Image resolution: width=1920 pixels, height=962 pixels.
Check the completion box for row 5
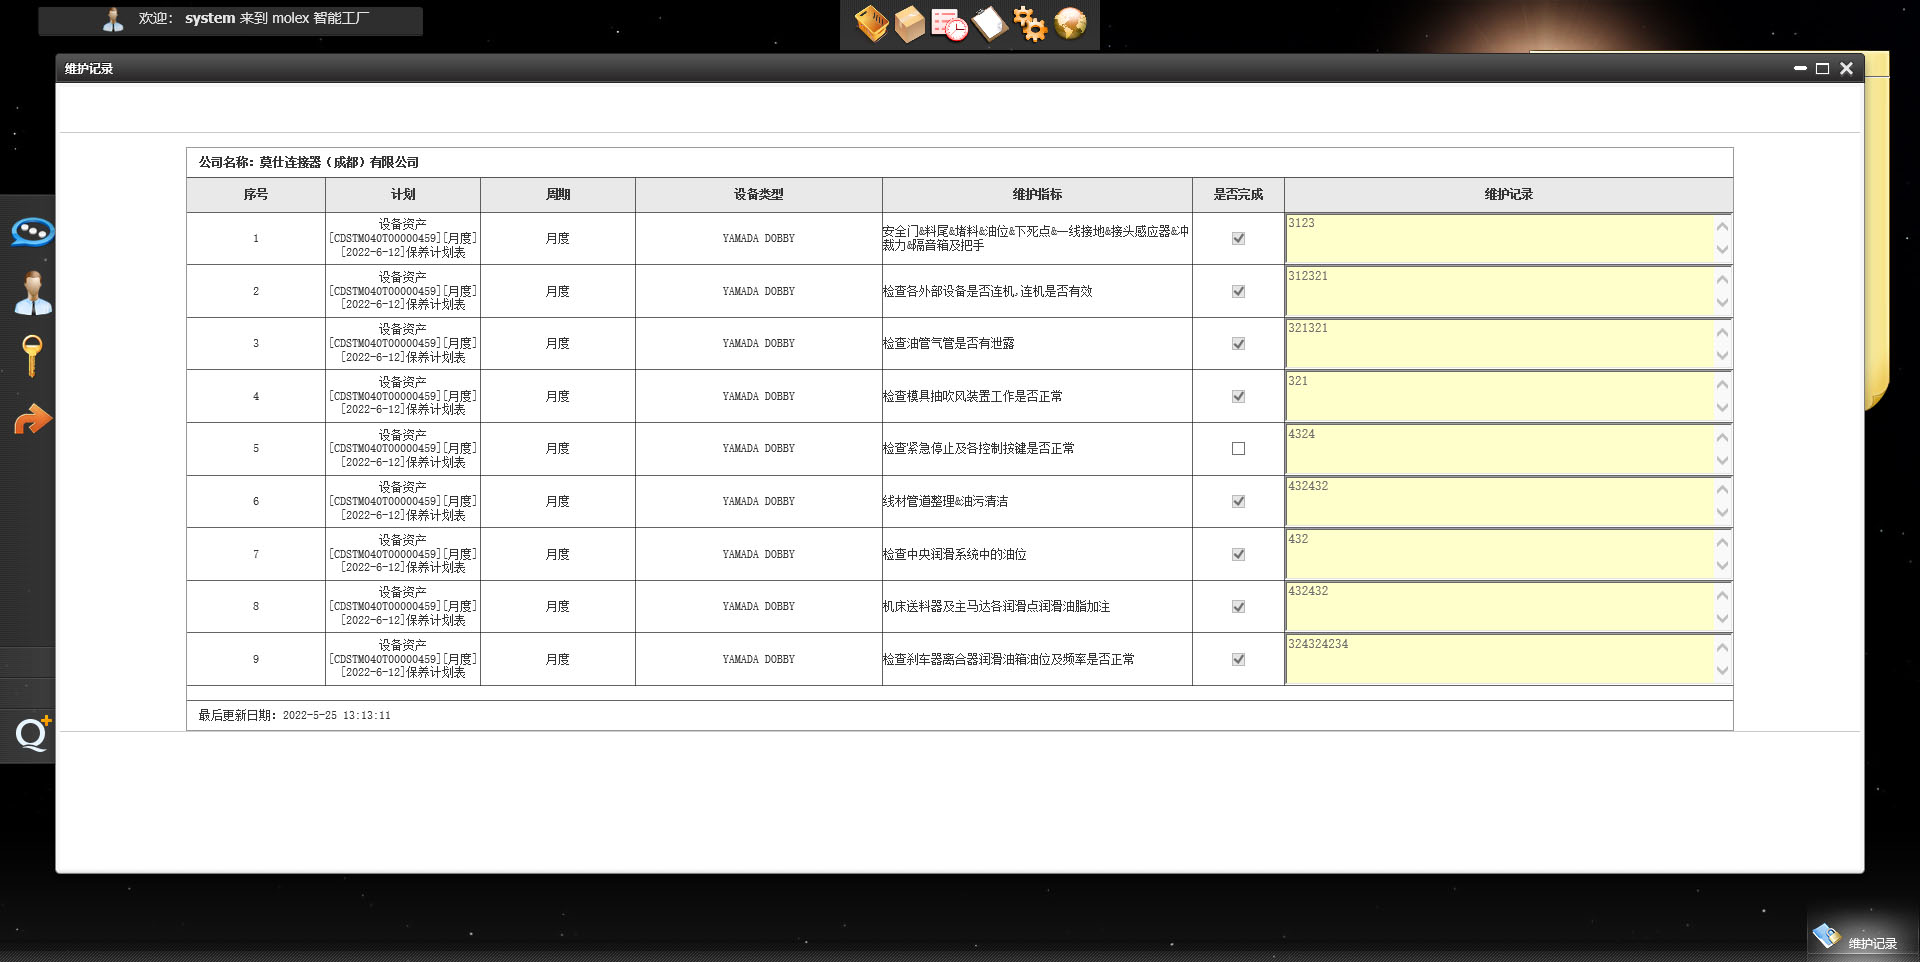[x=1238, y=449]
